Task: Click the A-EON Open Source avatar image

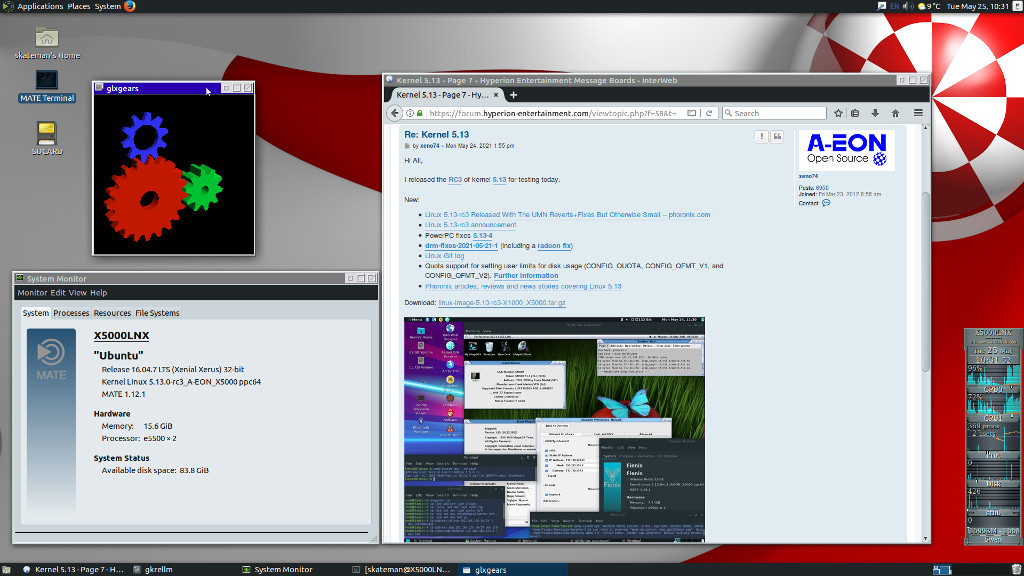Action: click(x=846, y=150)
